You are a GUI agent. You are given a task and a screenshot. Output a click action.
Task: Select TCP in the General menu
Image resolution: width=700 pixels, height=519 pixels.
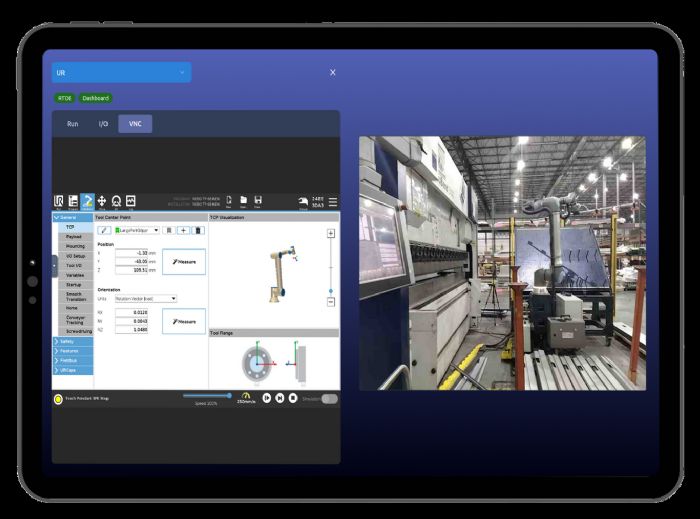[x=75, y=227]
